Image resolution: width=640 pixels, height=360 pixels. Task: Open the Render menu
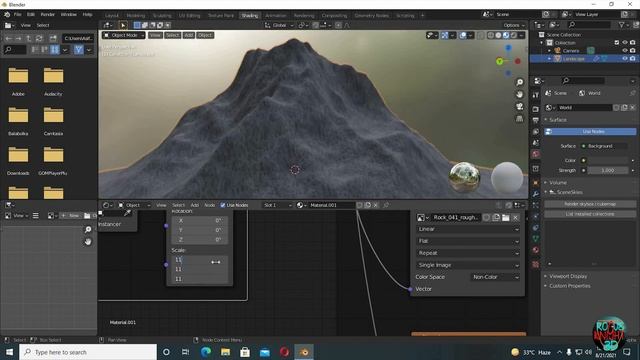pos(47,14)
